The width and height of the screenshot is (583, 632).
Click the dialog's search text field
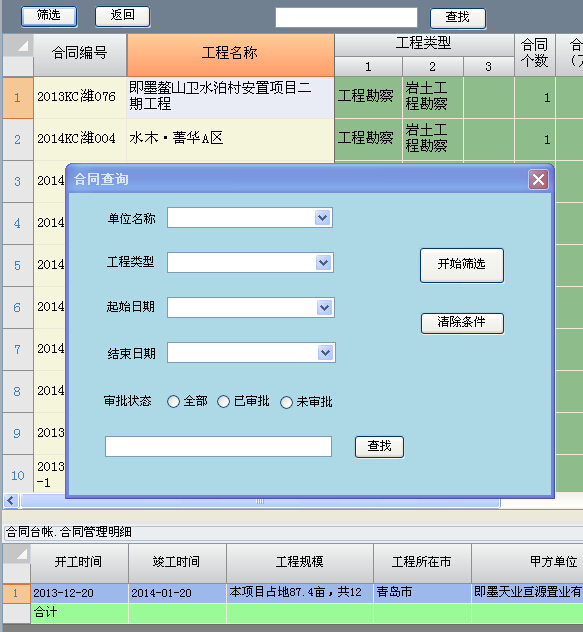[x=219, y=446]
